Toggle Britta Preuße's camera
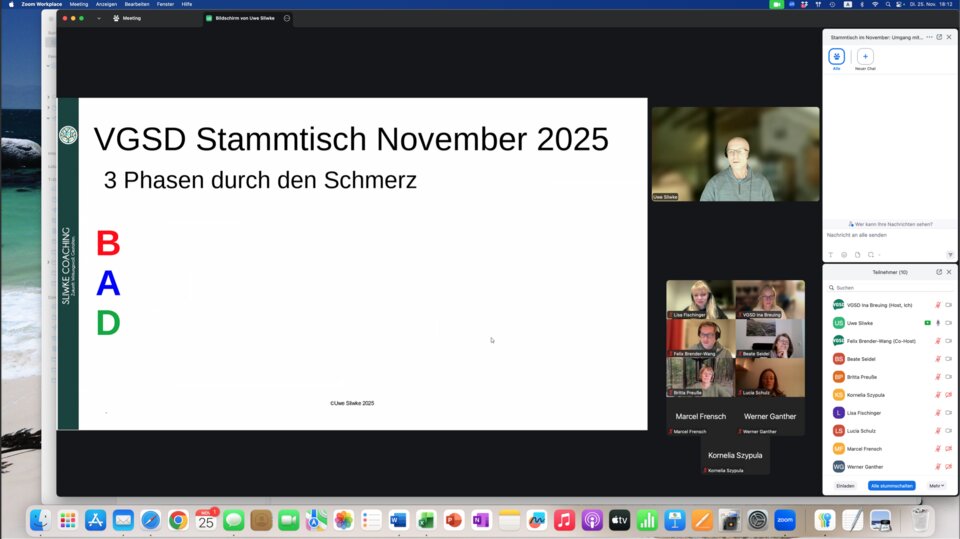Screen dimensions: 960x539 pos(948,377)
